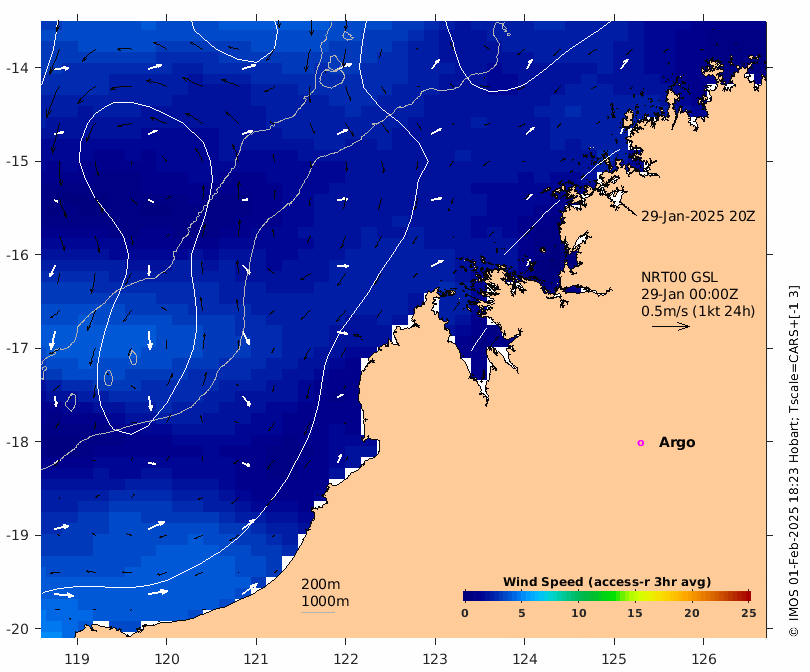Image resolution: width=810 pixels, height=672 pixels.
Task: Click latitude axis label -18
Action: [17, 442]
